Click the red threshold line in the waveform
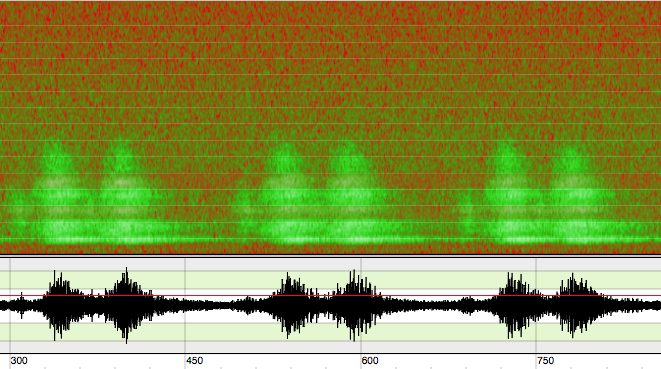Viewport: 661px width, 369px height. [330, 296]
